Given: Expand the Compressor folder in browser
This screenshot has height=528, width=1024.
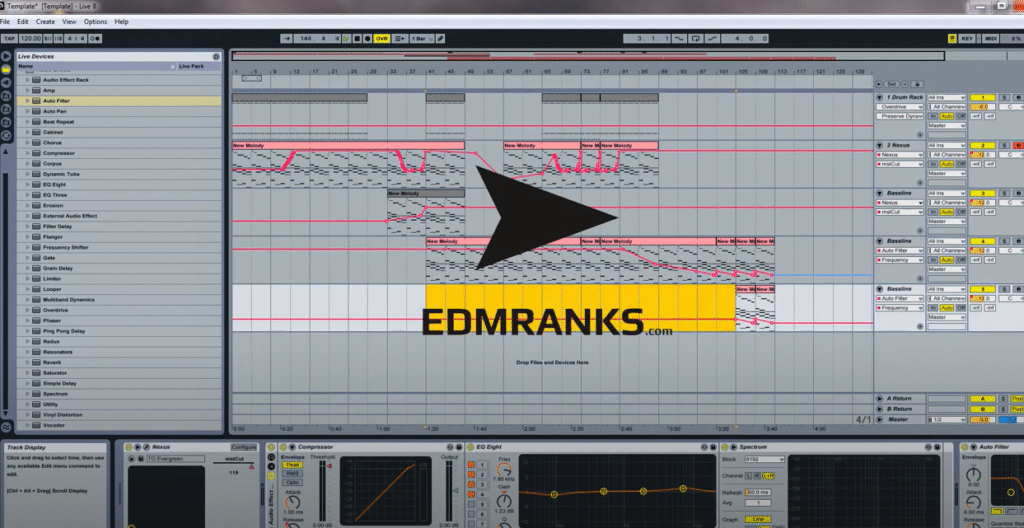Looking at the screenshot, I should coord(28,153).
